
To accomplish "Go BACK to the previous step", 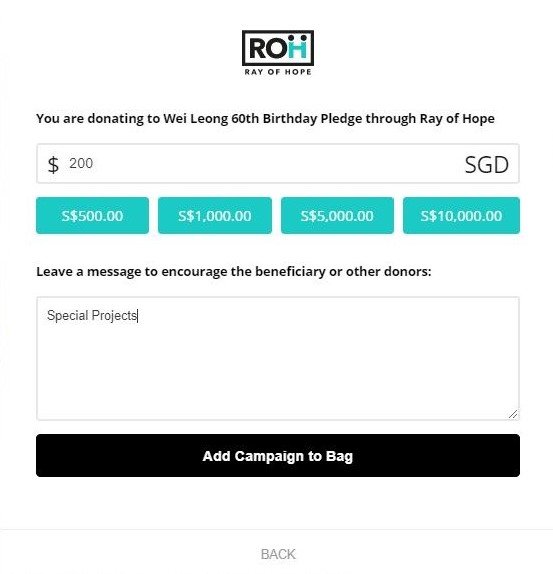I will pos(278,554).
